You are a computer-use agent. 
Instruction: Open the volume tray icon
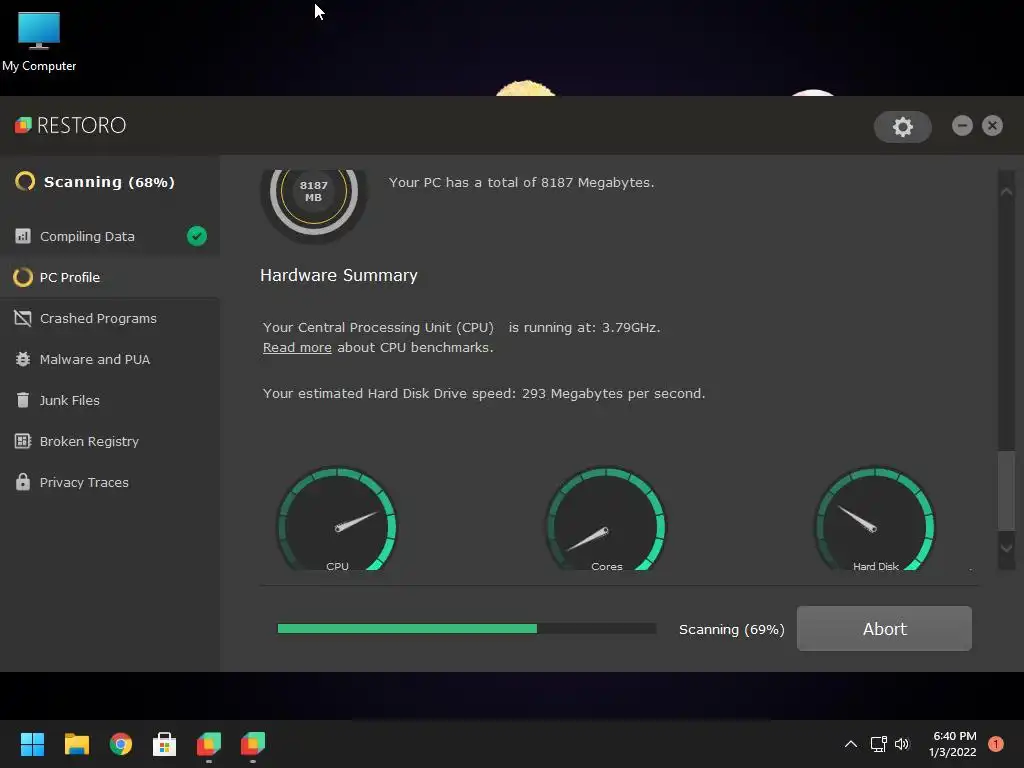click(x=902, y=744)
